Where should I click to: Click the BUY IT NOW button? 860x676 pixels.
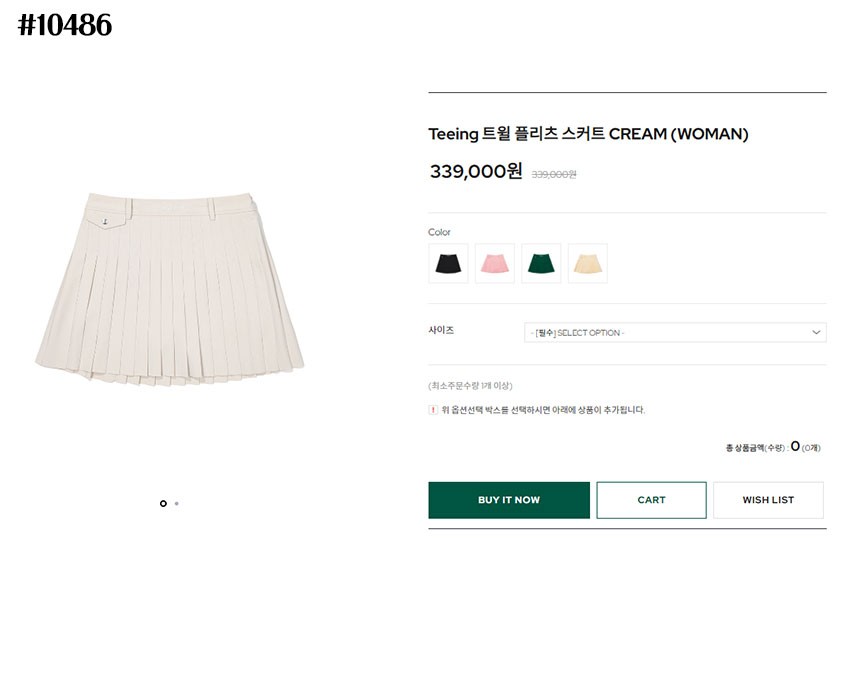509,500
